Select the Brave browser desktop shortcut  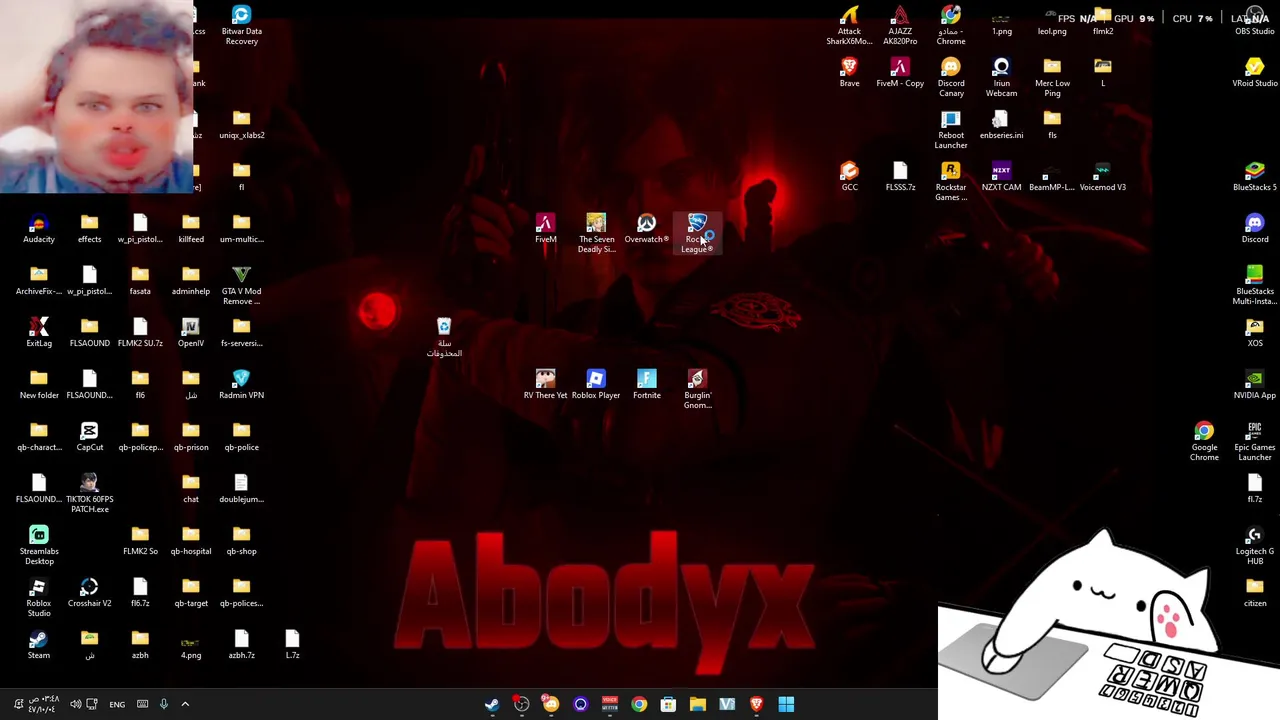pyautogui.click(x=849, y=72)
